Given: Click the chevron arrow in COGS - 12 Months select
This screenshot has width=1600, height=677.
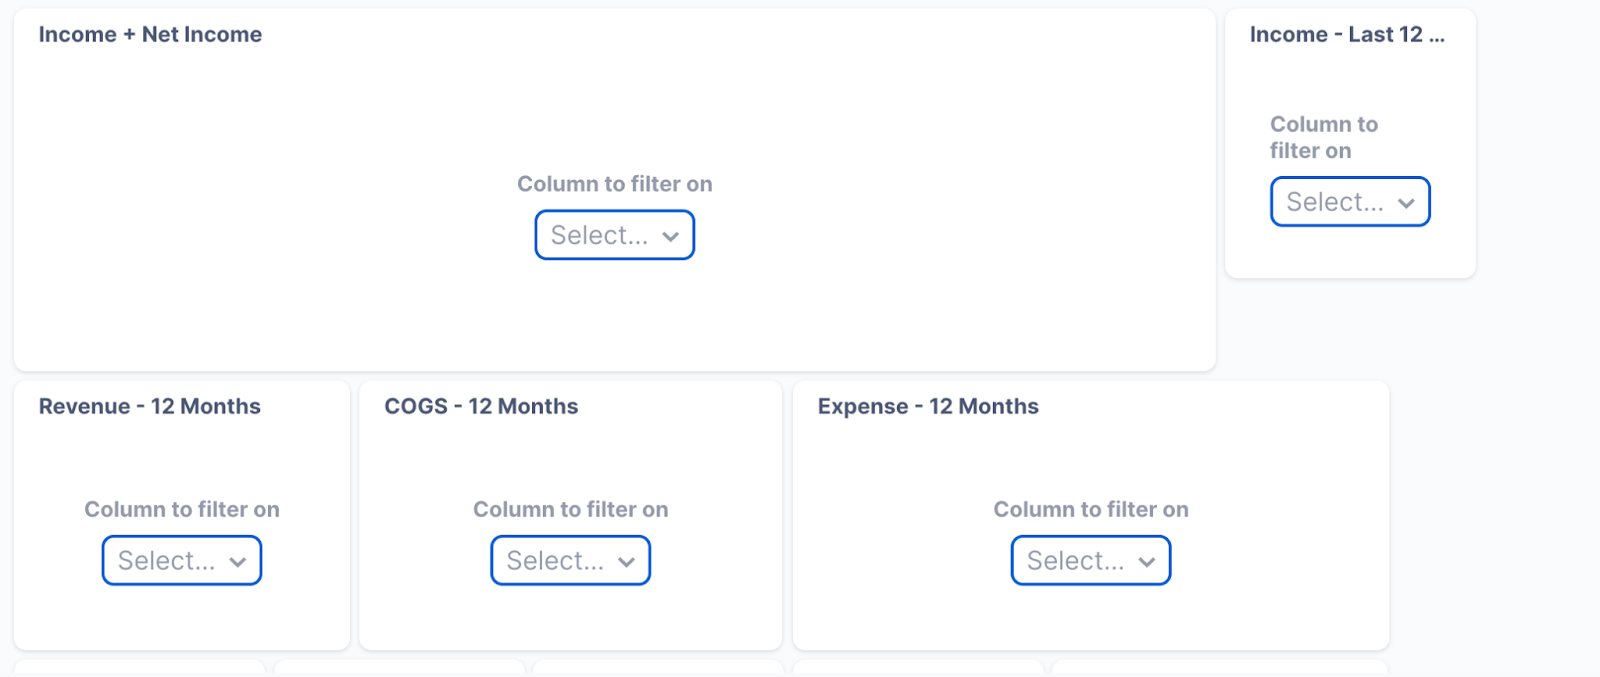Looking at the screenshot, I should pos(626,561).
